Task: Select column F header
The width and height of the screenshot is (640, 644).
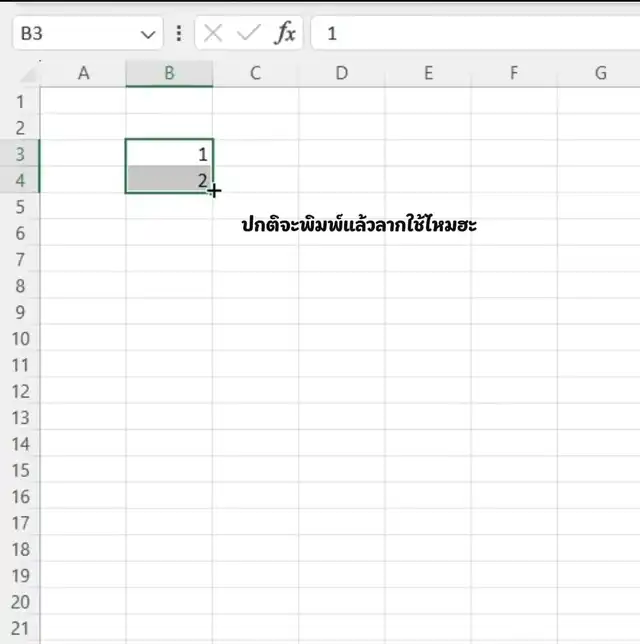Action: (514, 73)
